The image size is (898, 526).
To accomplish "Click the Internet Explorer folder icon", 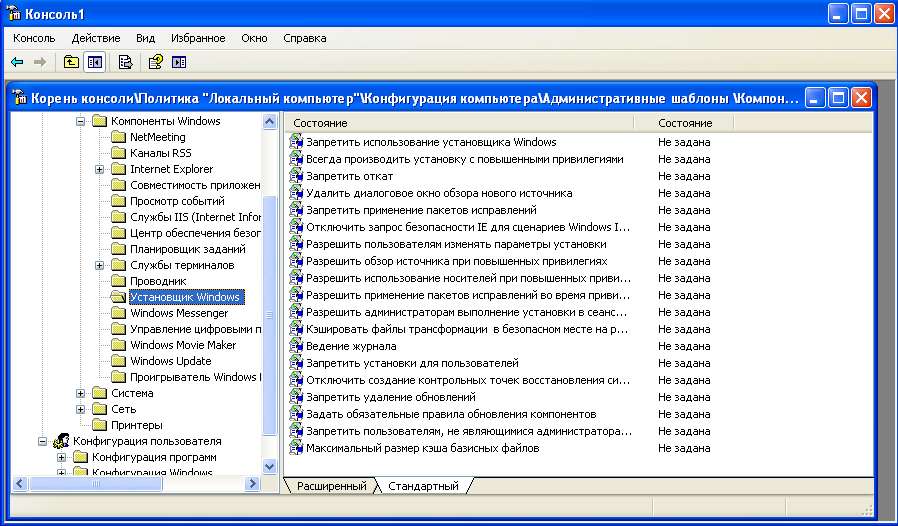I will coord(119,169).
